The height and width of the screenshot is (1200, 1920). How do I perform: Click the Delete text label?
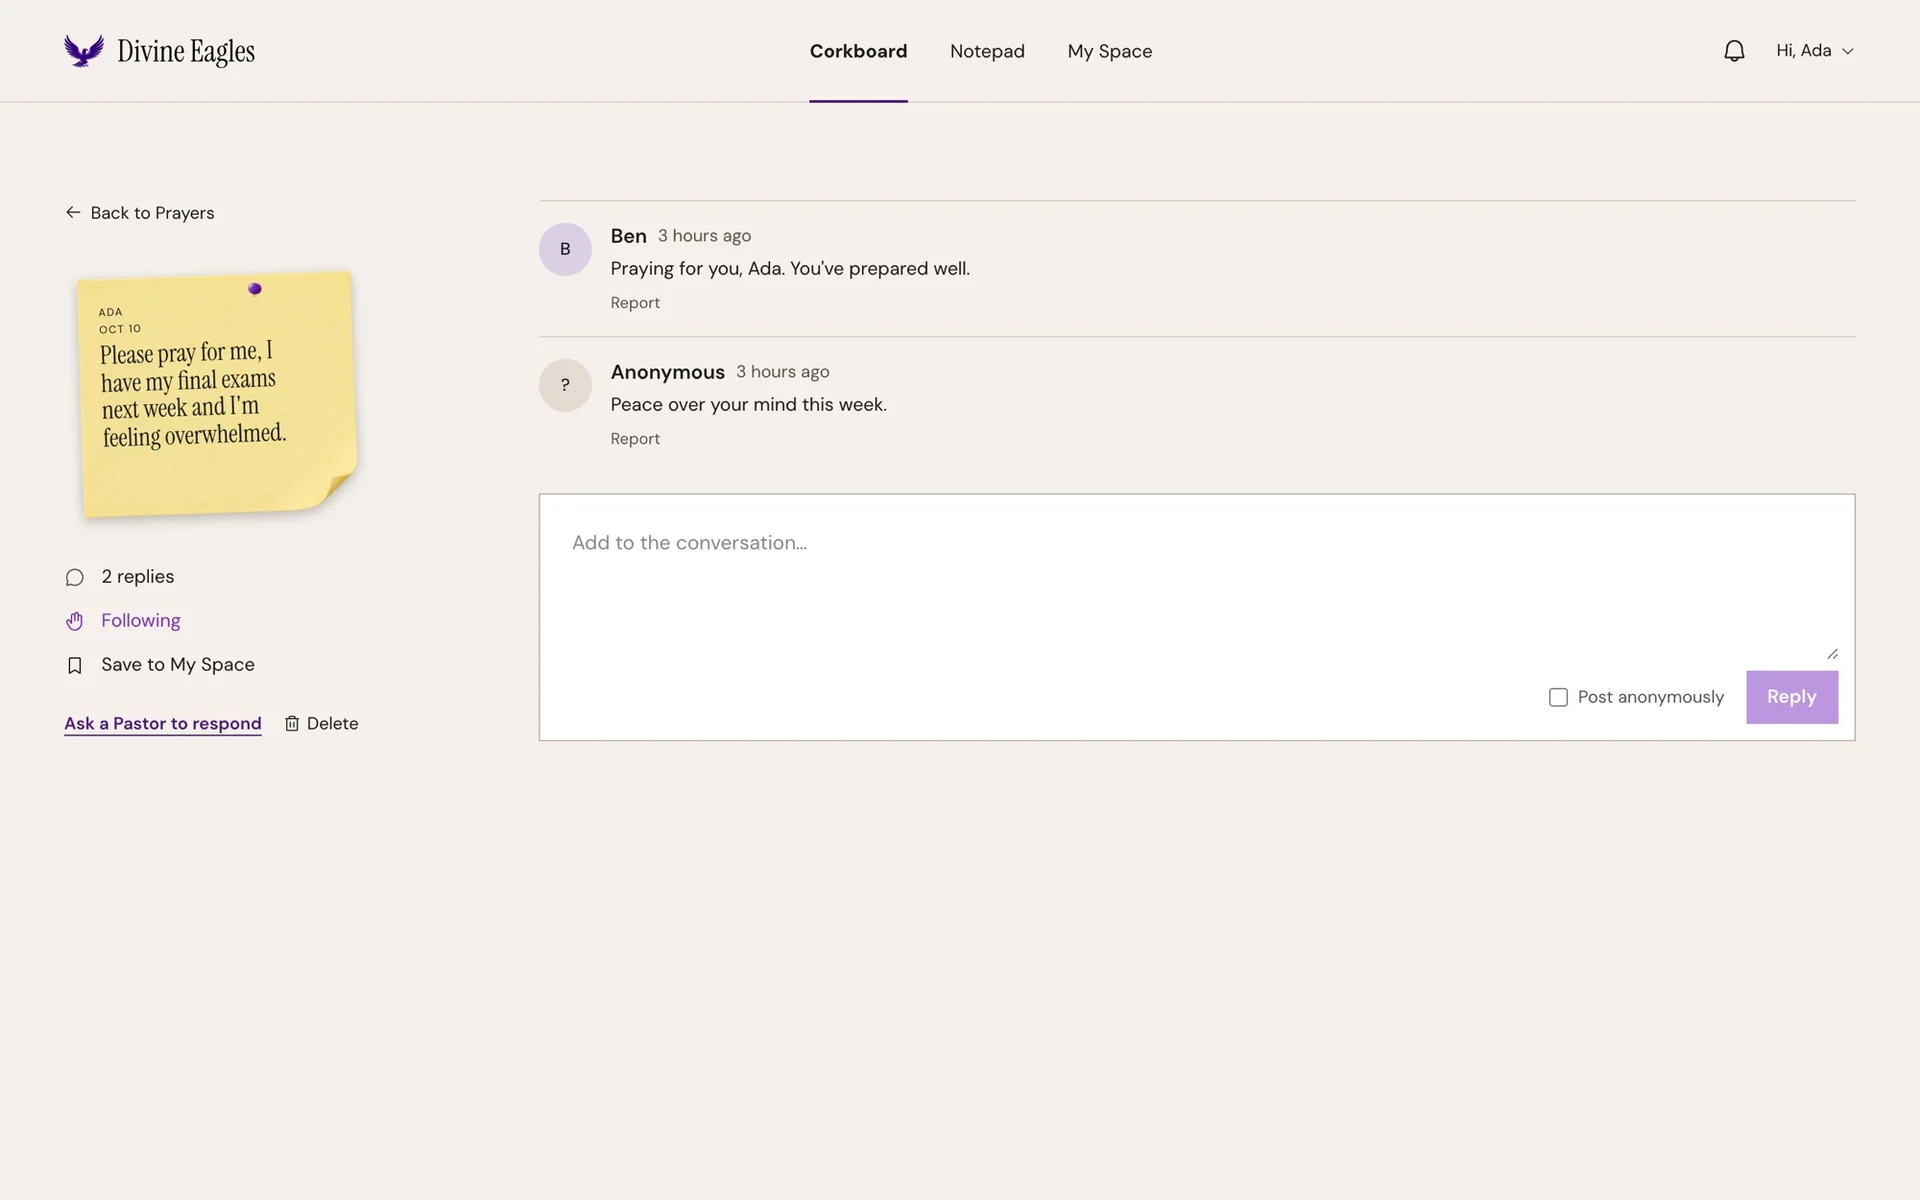point(332,723)
